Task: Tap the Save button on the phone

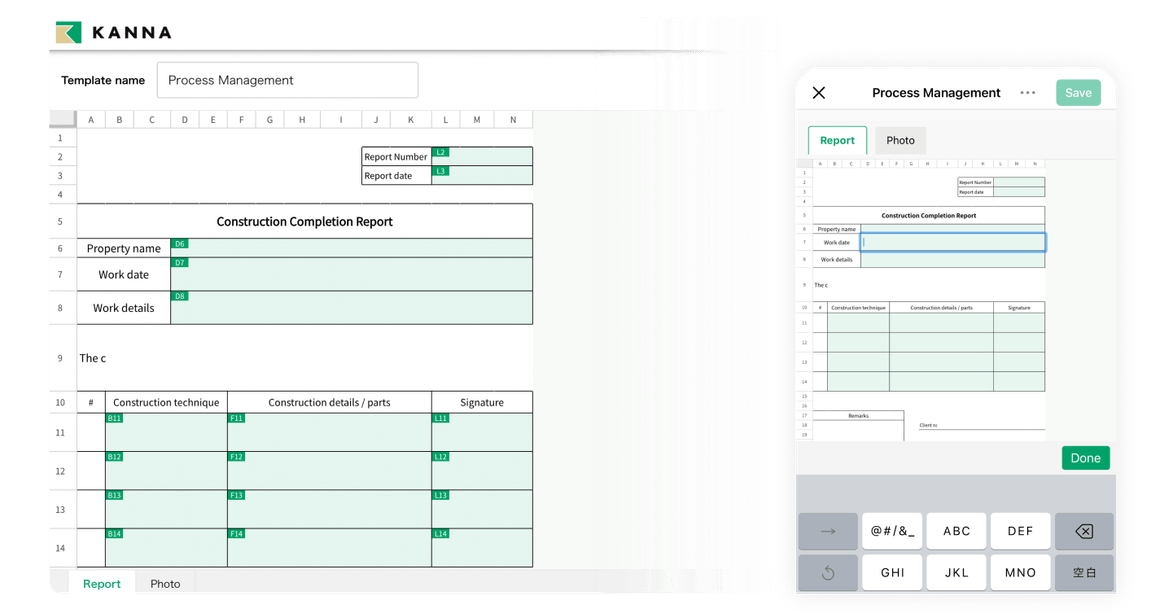Action: pyautogui.click(x=1078, y=92)
